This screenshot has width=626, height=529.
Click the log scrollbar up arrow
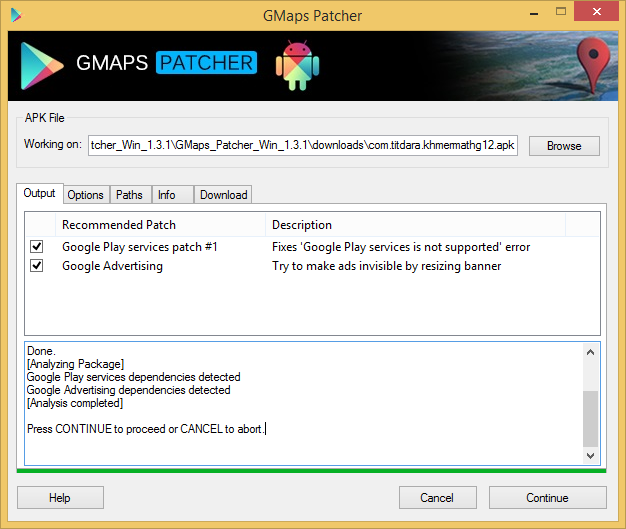click(590, 352)
